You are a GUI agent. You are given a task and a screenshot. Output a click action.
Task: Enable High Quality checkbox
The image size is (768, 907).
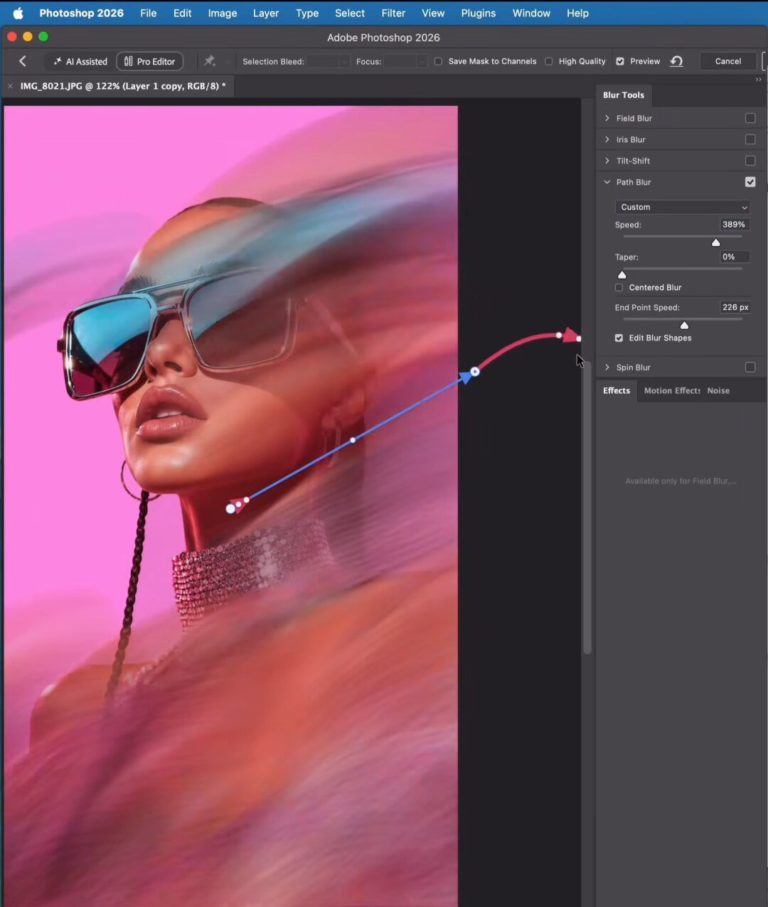point(548,61)
